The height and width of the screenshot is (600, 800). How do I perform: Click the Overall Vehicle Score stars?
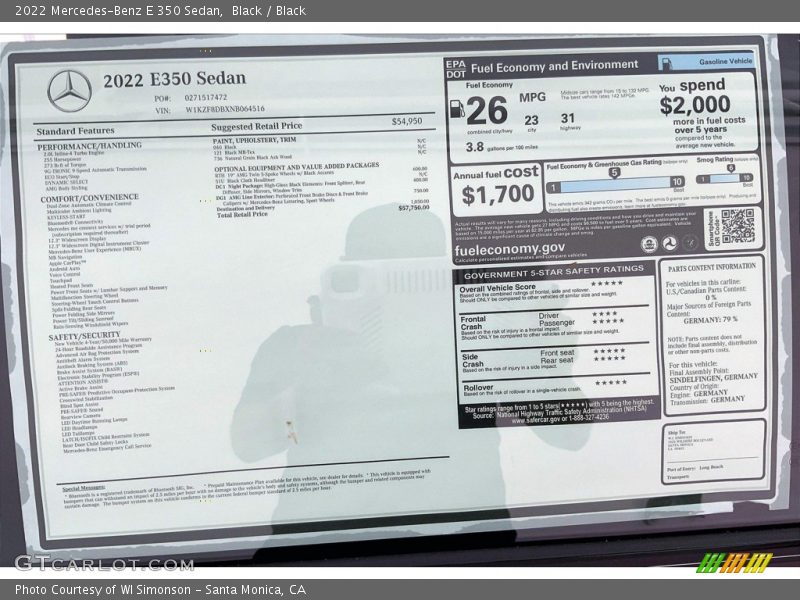[x=607, y=283]
